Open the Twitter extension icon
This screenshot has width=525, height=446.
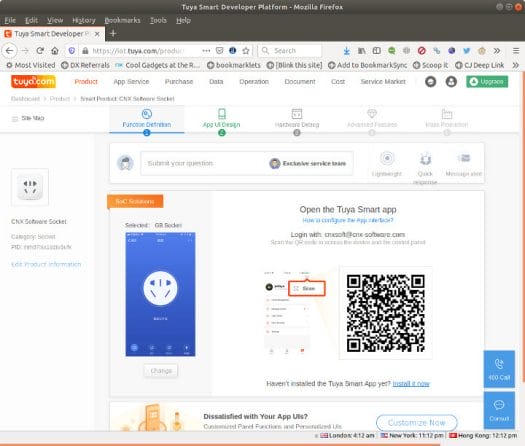[466, 51]
